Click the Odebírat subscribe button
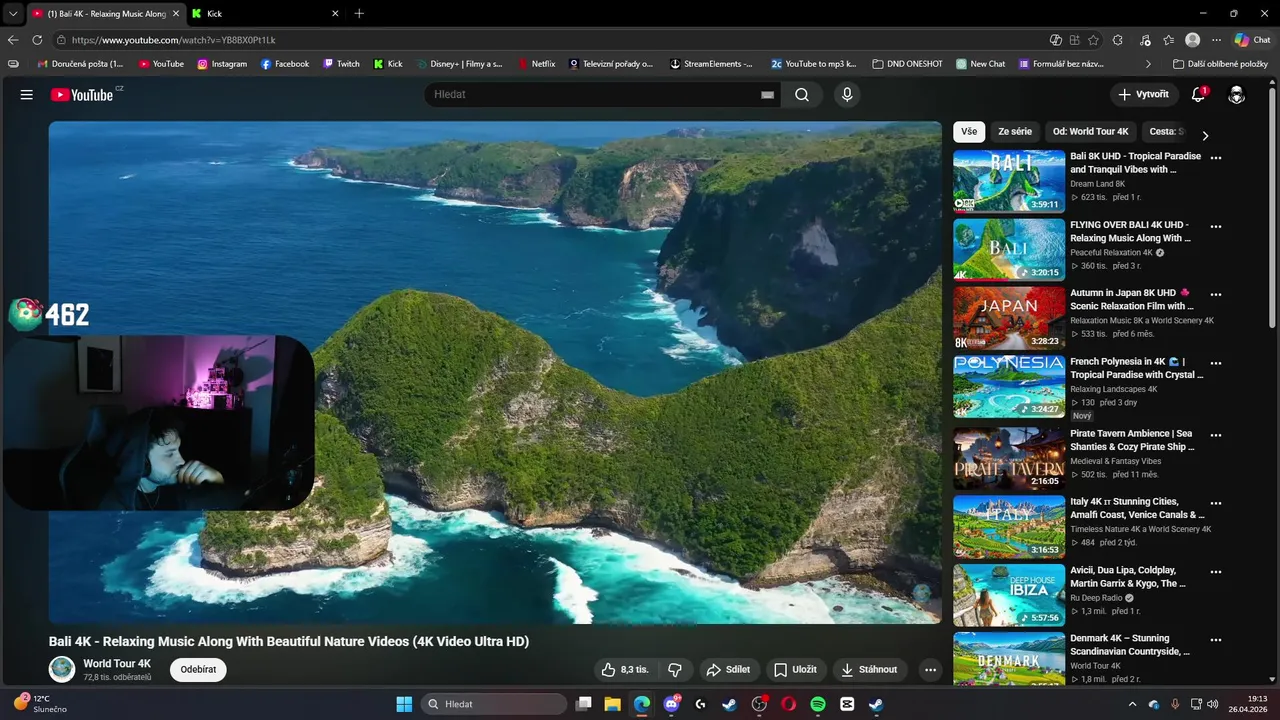Viewport: 1280px width, 720px height. [x=198, y=669]
